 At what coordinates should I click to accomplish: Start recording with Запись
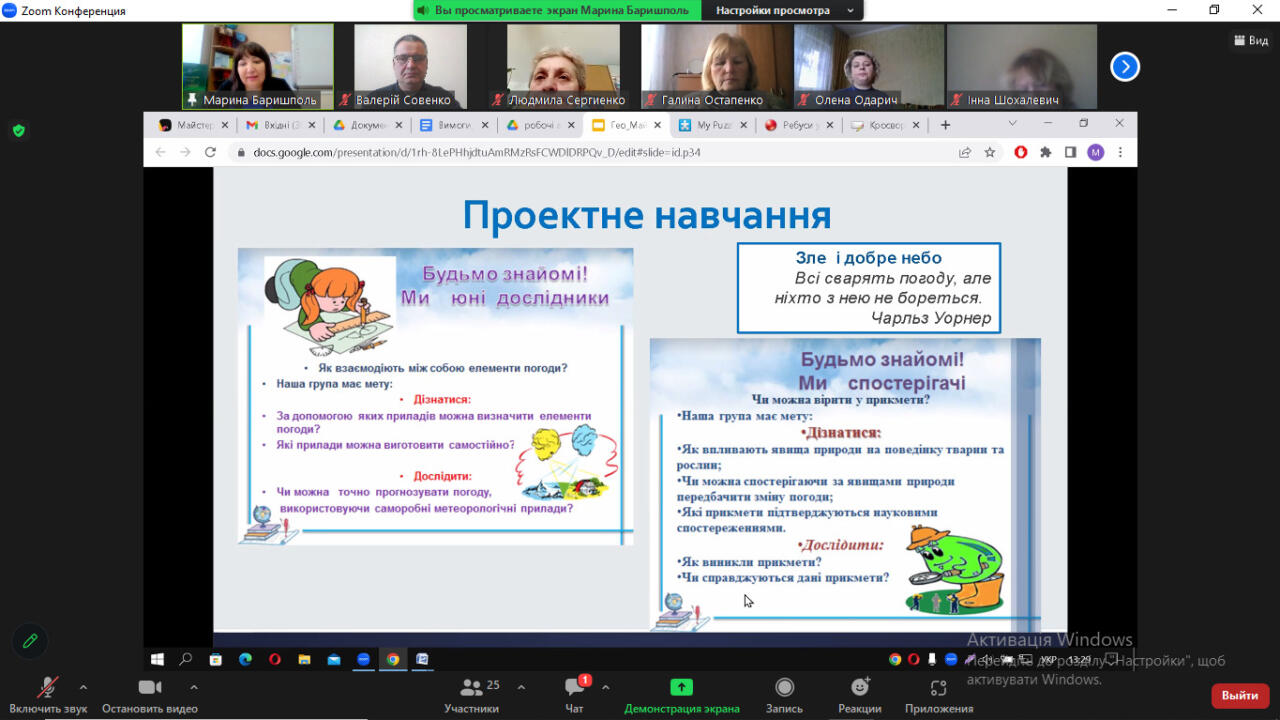pyautogui.click(x=785, y=695)
